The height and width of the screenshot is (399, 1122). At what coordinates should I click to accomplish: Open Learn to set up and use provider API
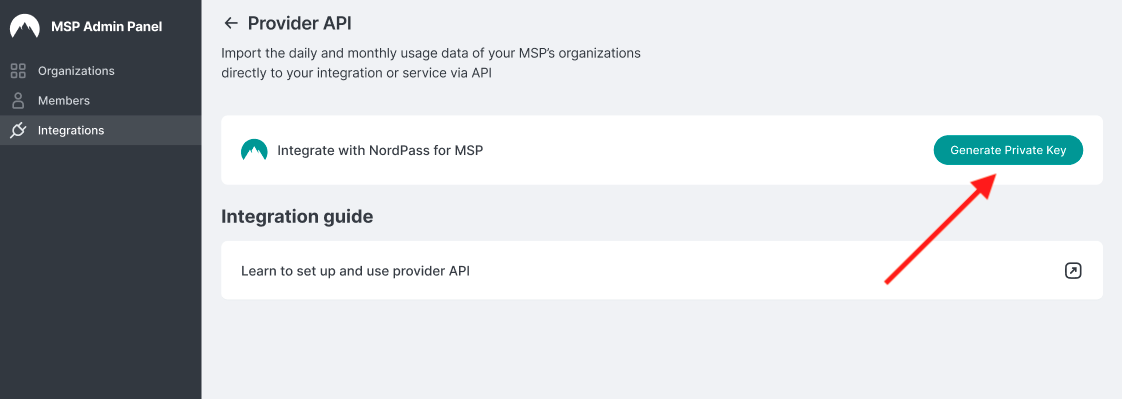[661, 270]
